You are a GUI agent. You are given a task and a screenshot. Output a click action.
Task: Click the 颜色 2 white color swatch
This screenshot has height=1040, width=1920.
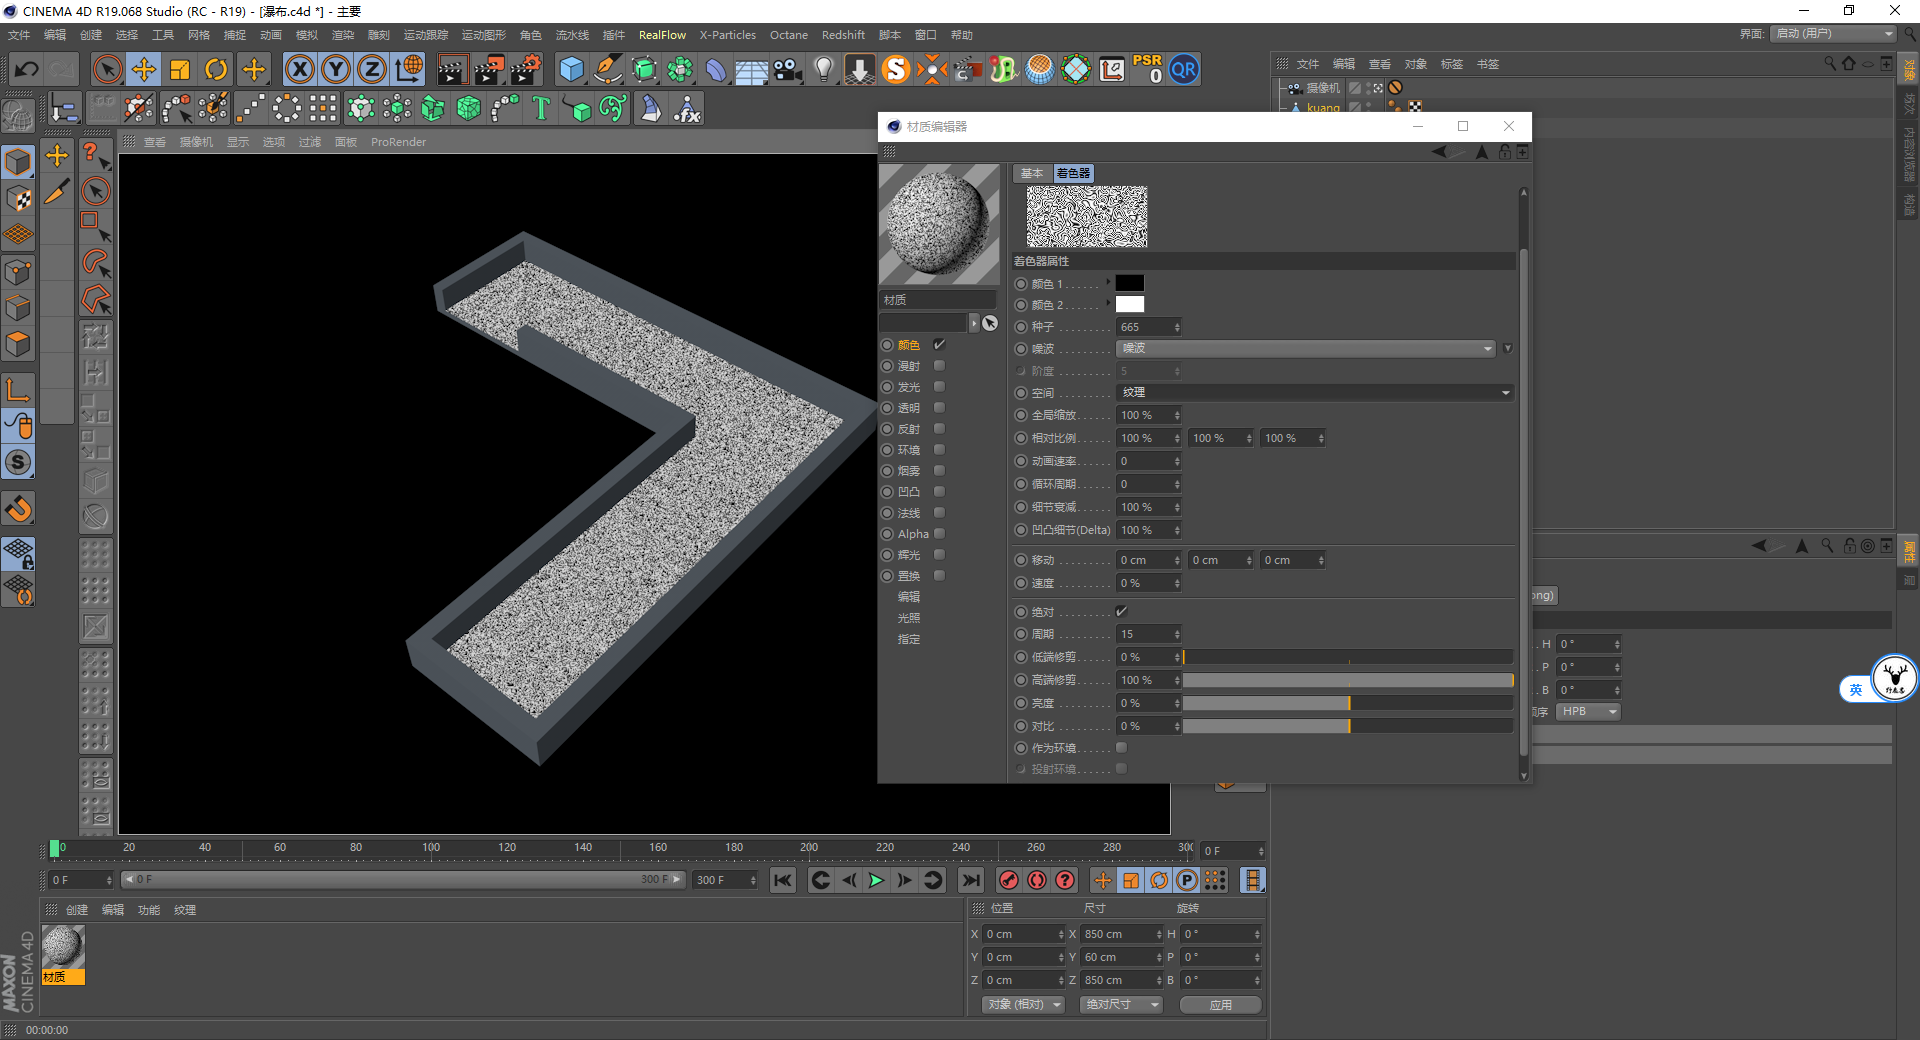(1129, 305)
